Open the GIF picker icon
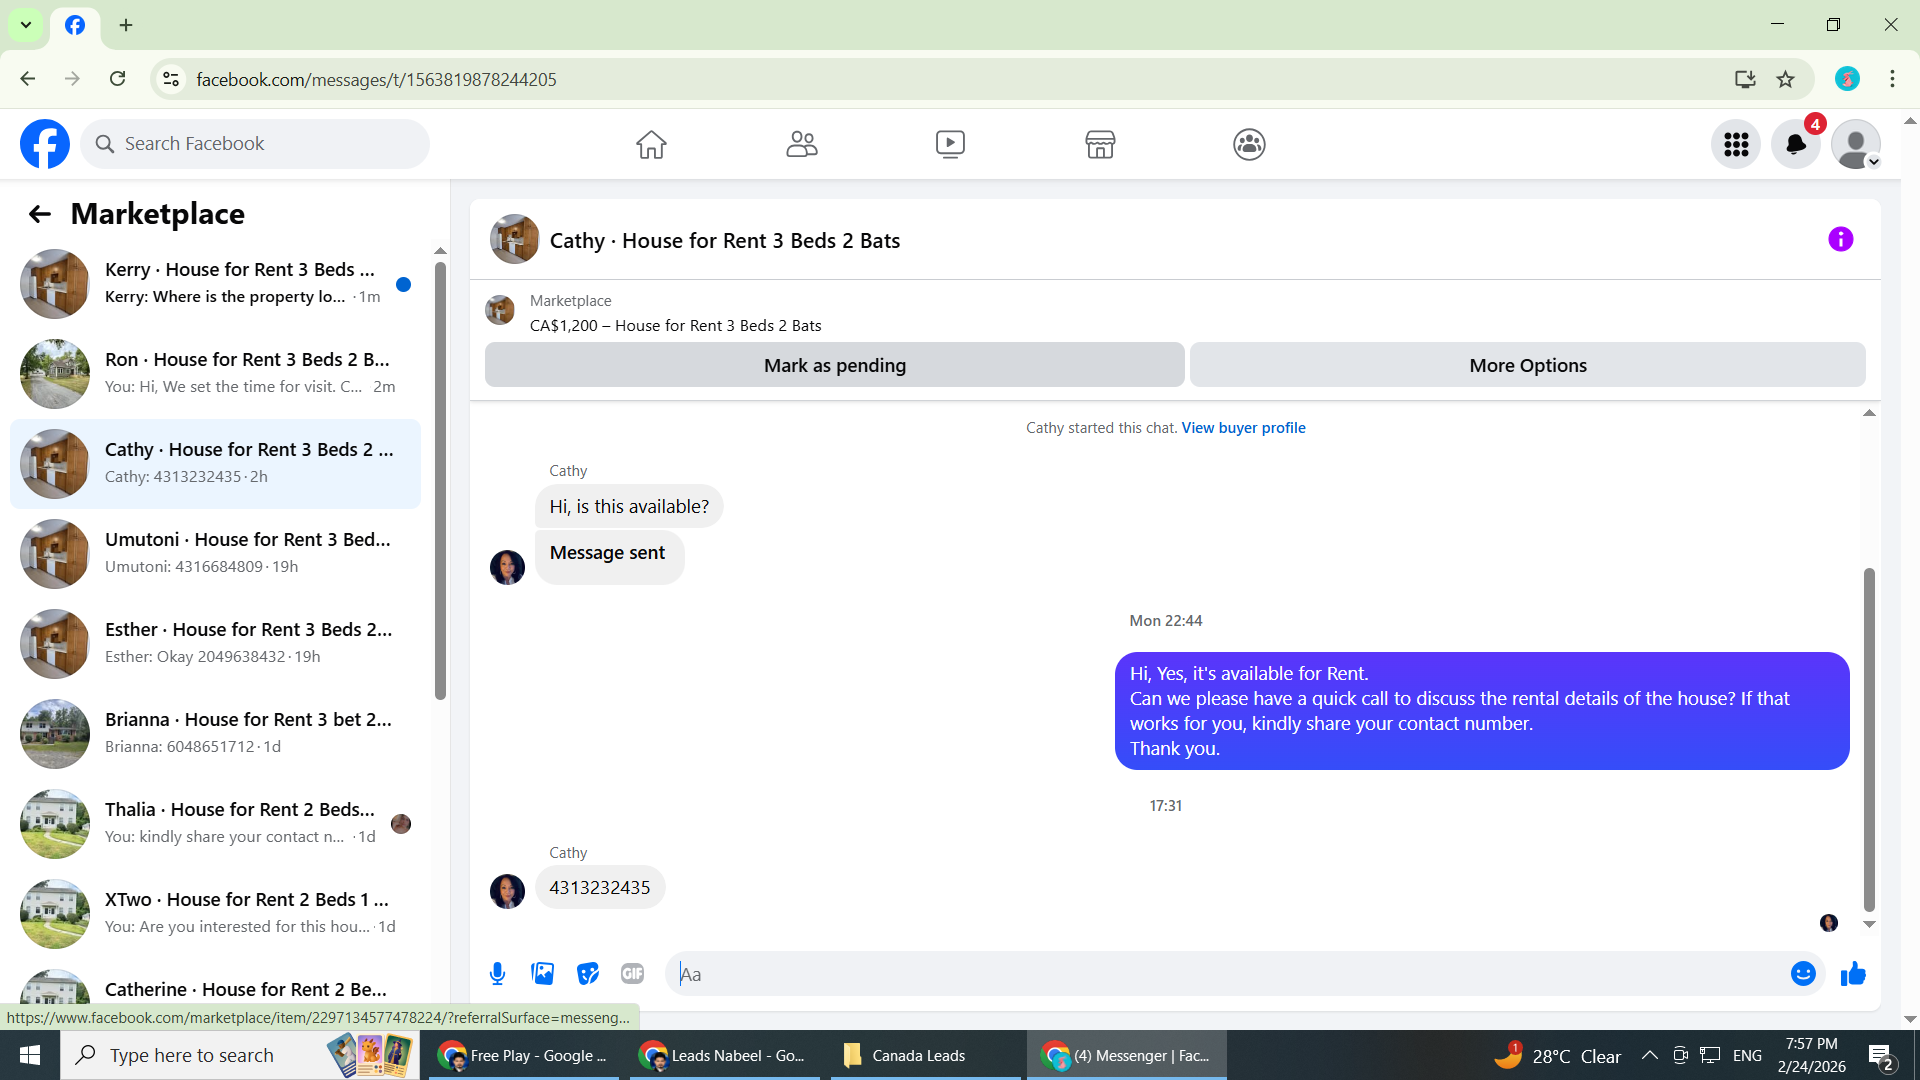1920x1080 pixels. [x=632, y=974]
